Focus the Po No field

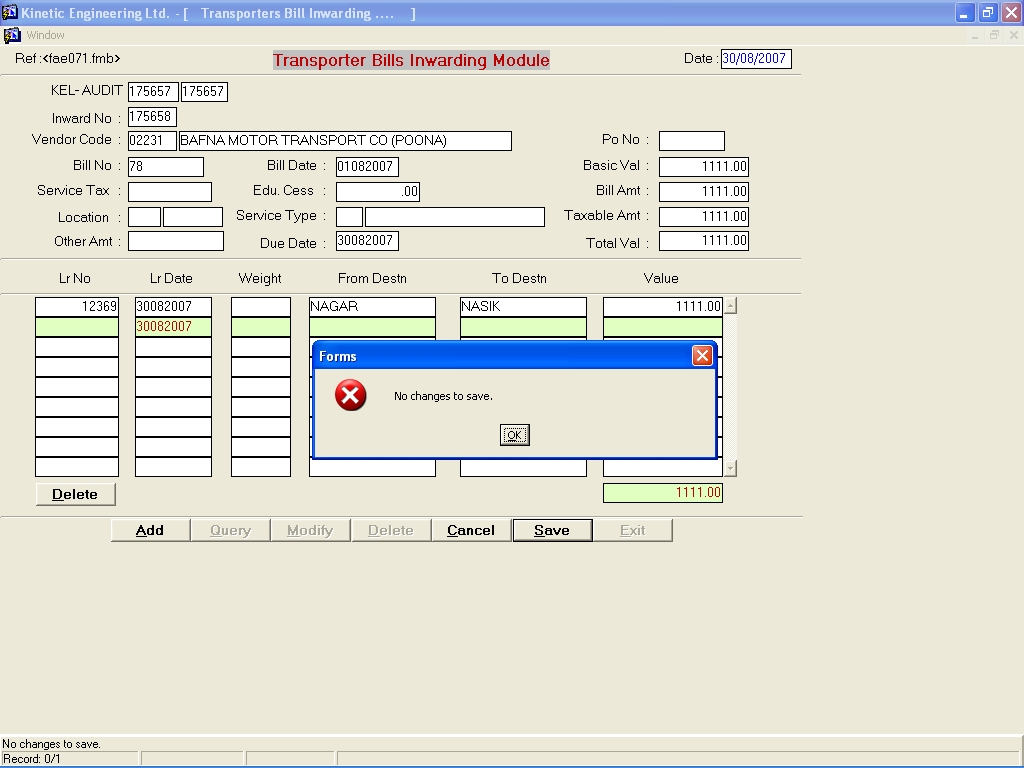691,141
